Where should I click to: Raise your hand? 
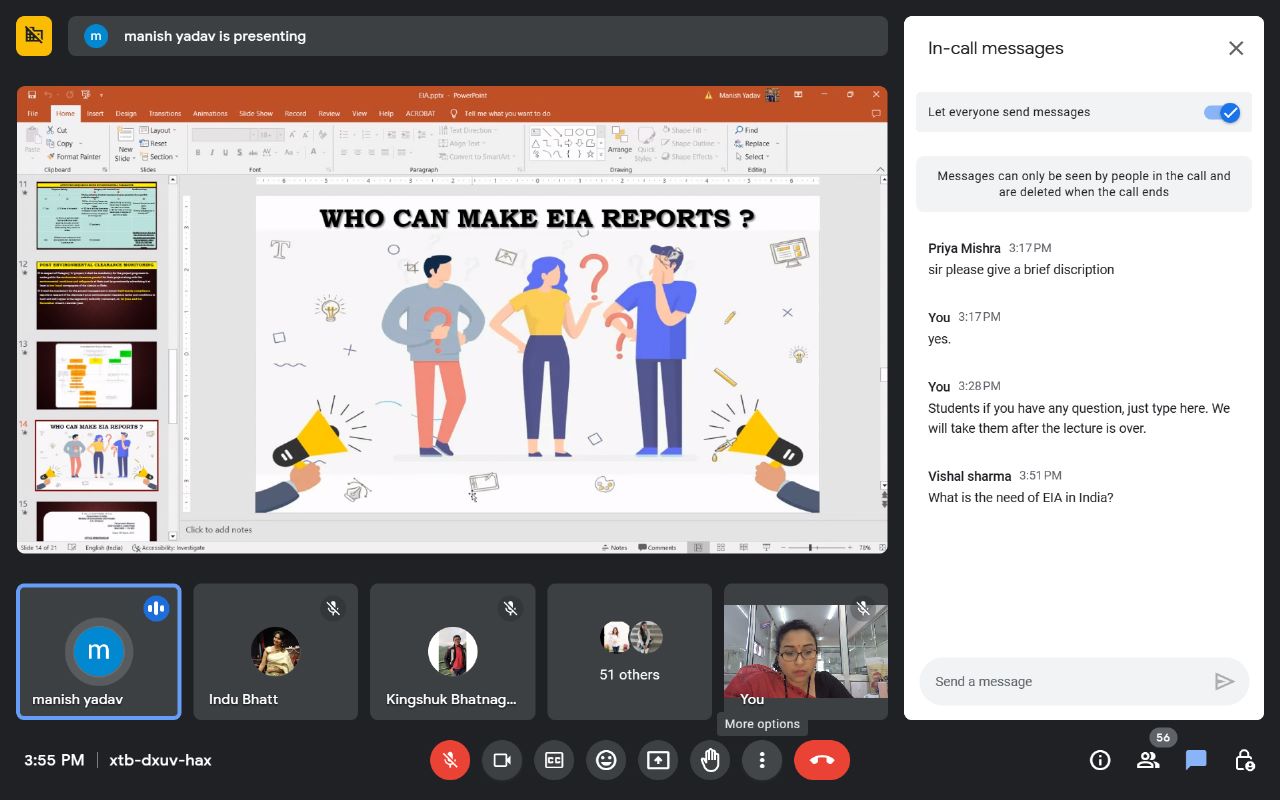[x=710, y=760]
